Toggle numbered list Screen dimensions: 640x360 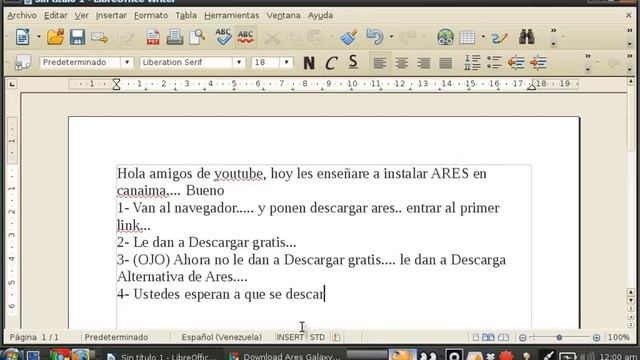(472, 62)
